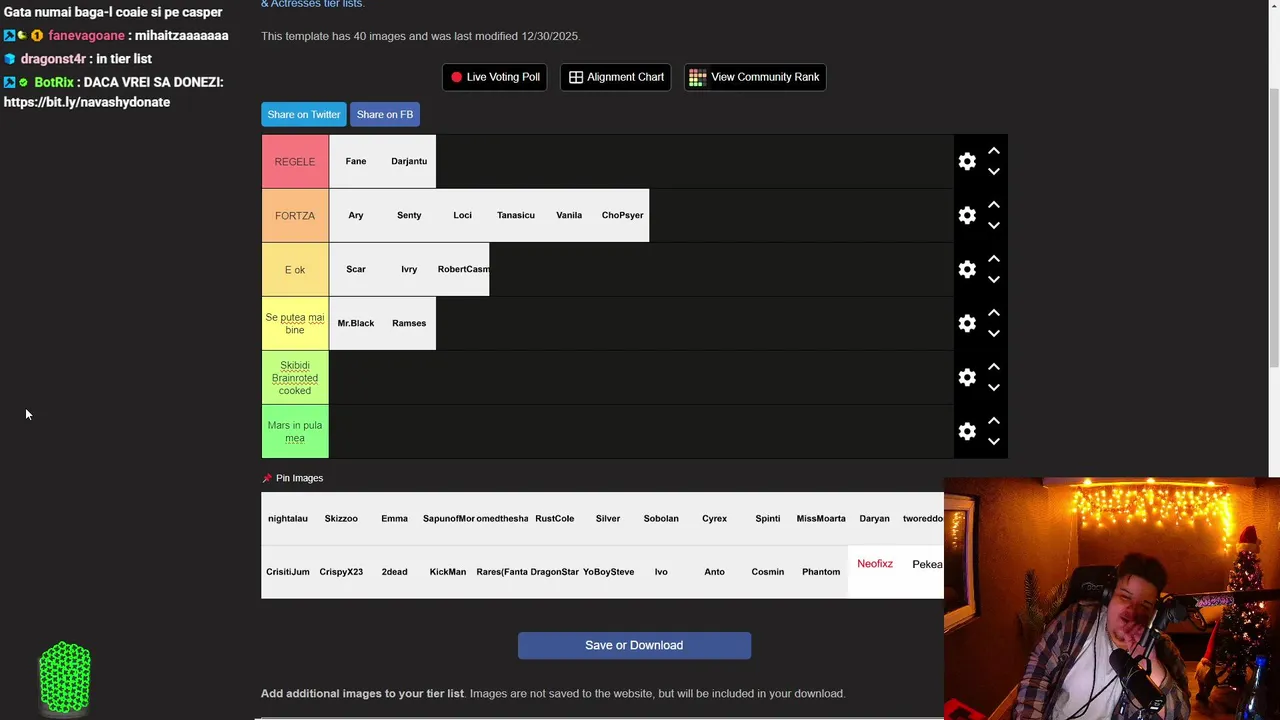The height and width of the screenshot is (720, 1280).
Task: Select Ary tile in FORTZA tier
Action: 356,215
